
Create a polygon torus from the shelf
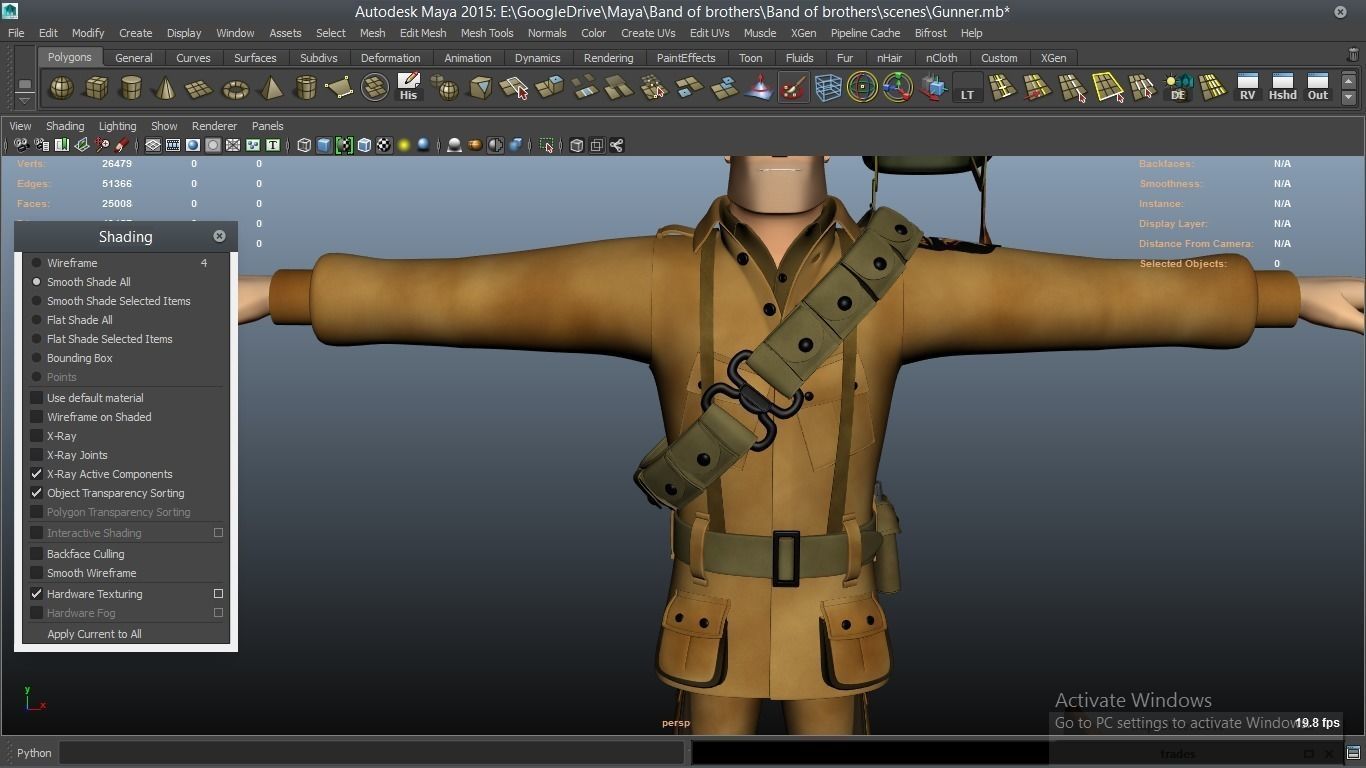click(235, 88)
